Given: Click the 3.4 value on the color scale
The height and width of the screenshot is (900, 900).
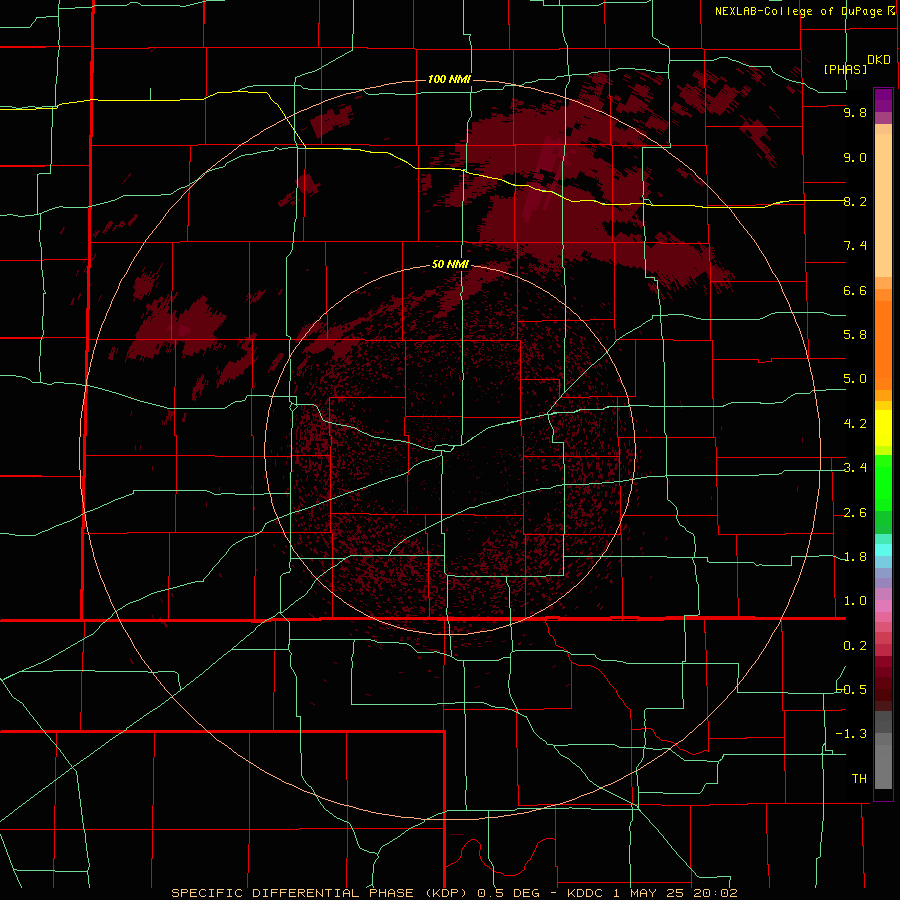Looking at the screenshot, I should point(855,468).
